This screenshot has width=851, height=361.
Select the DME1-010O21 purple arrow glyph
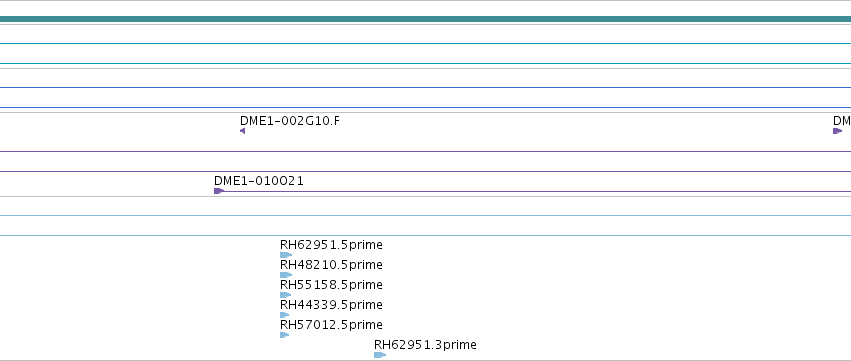[x=219, y=191]
